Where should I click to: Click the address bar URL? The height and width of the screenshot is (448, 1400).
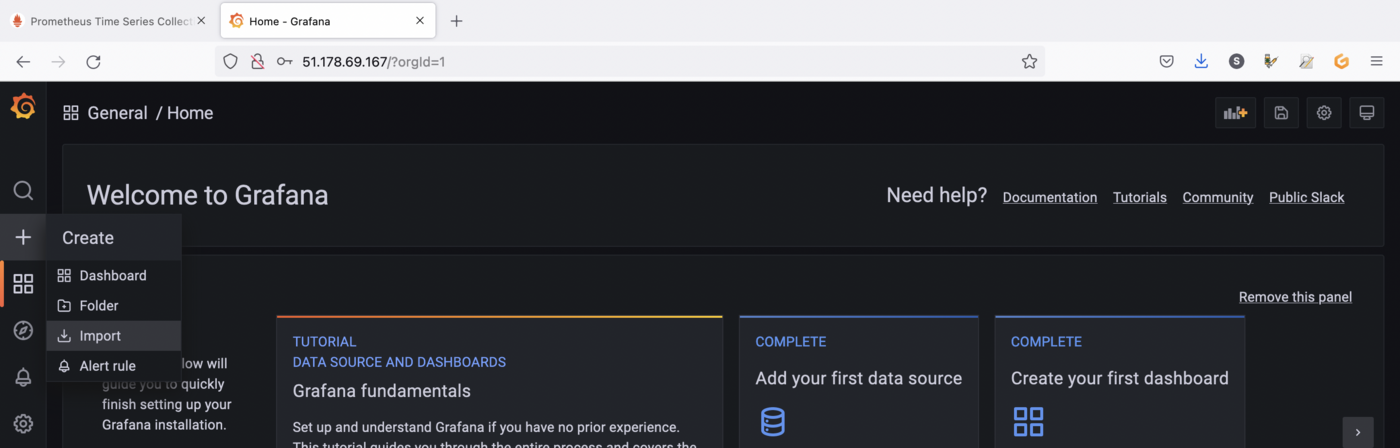pos(373,62)
